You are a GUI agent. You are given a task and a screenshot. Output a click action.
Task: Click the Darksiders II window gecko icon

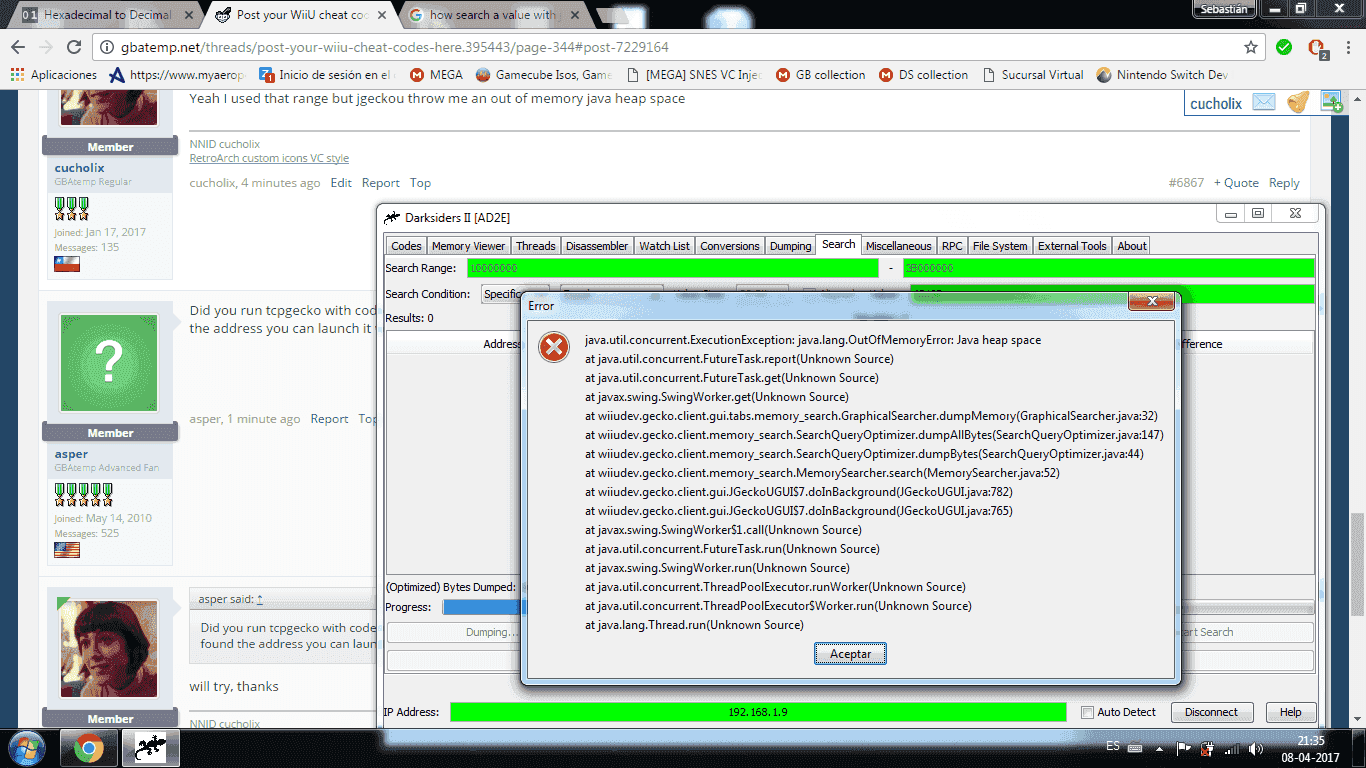(393, 217)
